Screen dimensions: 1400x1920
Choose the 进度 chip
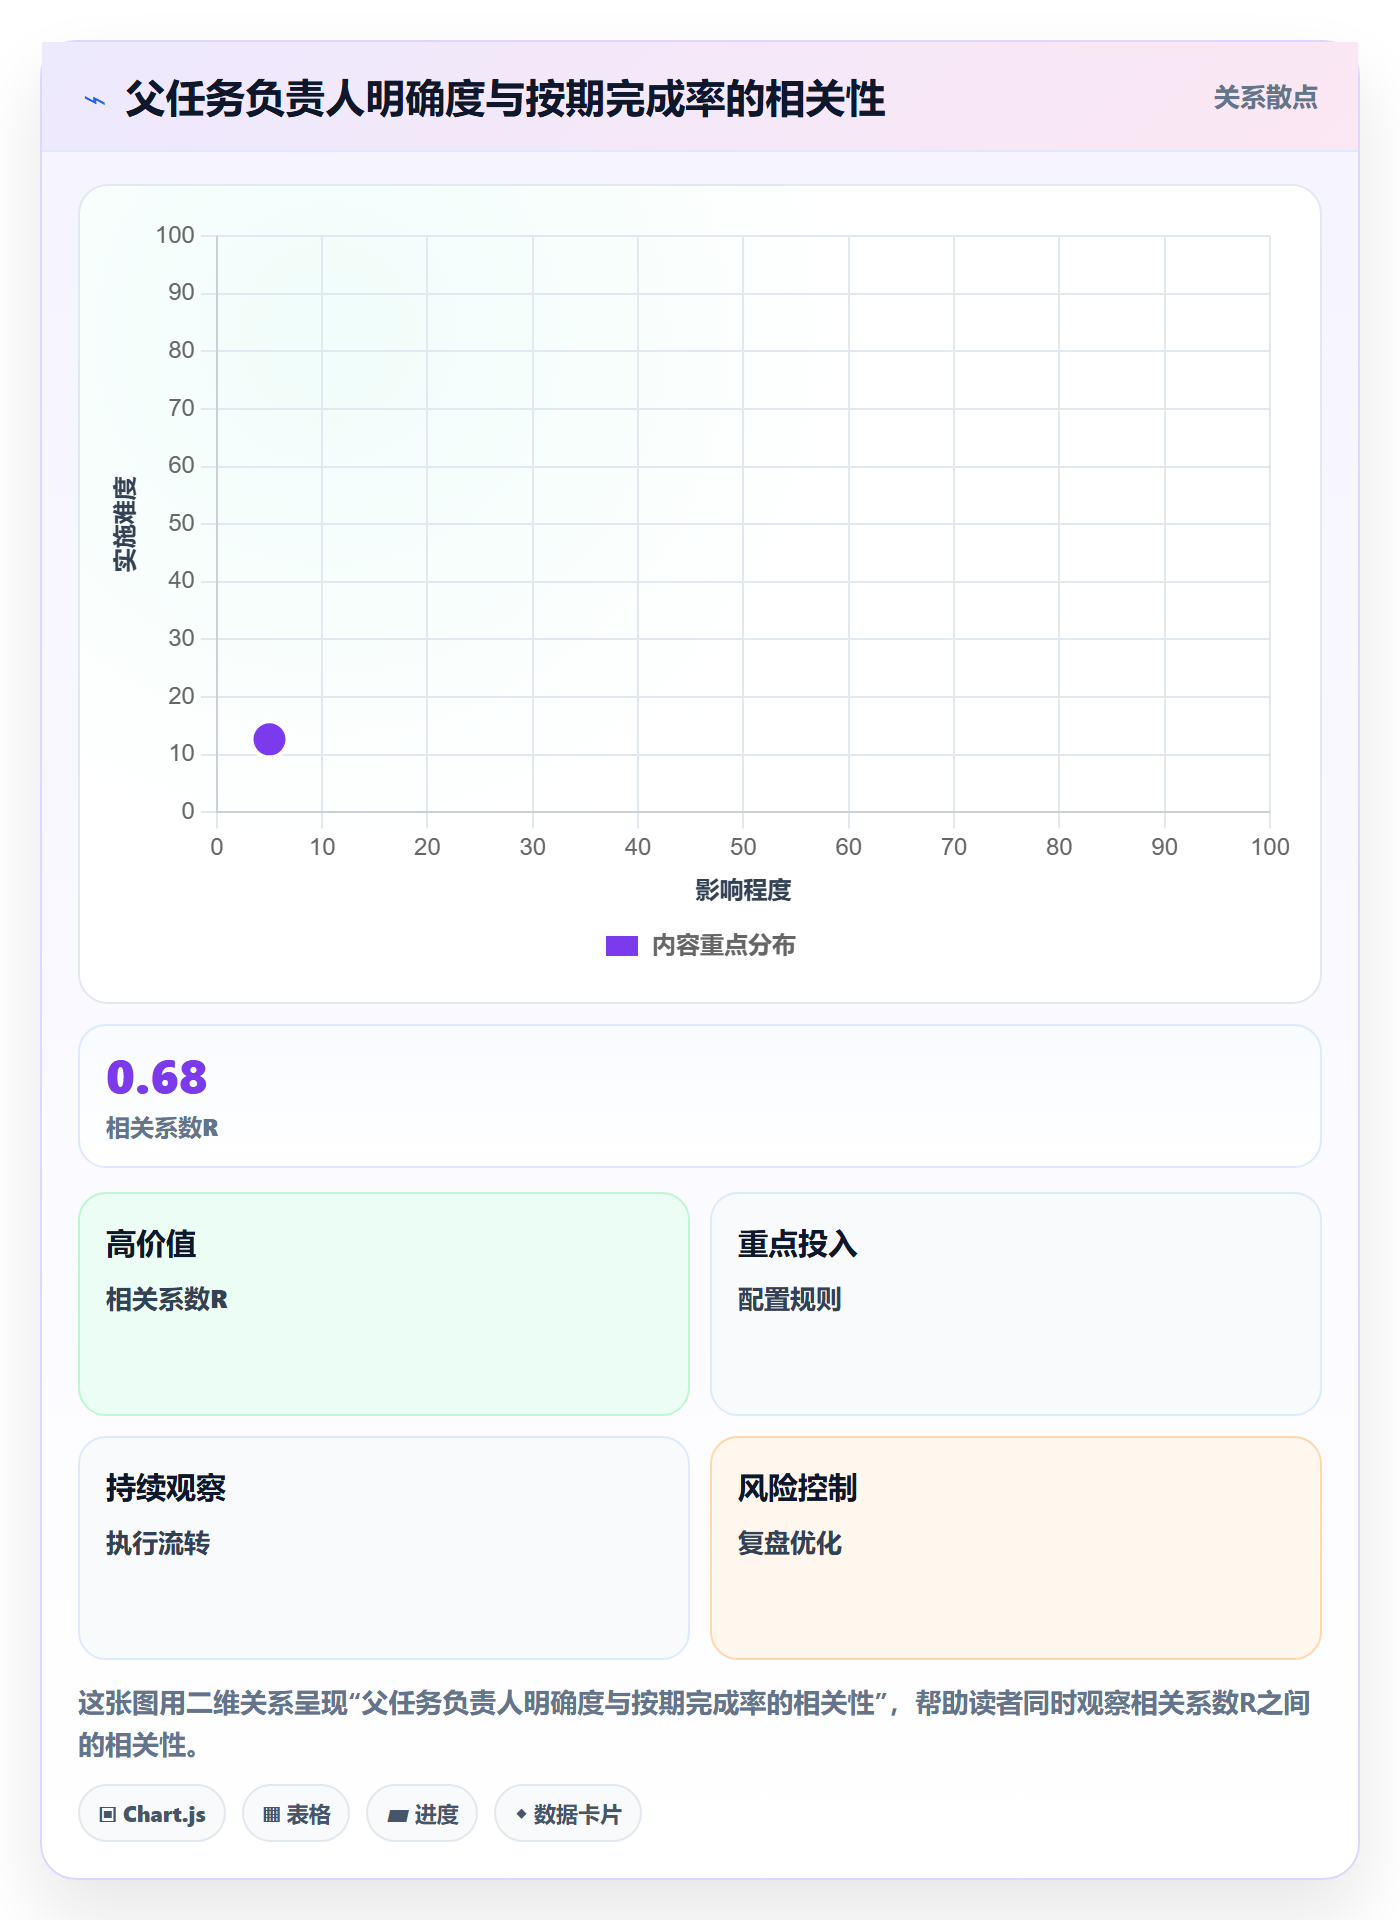coord(422,1814)
